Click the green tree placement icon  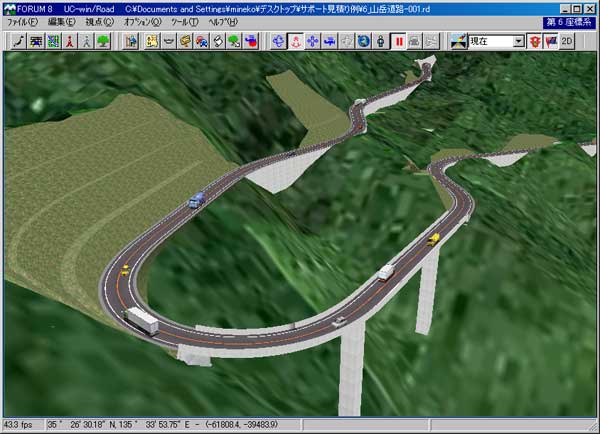coord(105,41)
